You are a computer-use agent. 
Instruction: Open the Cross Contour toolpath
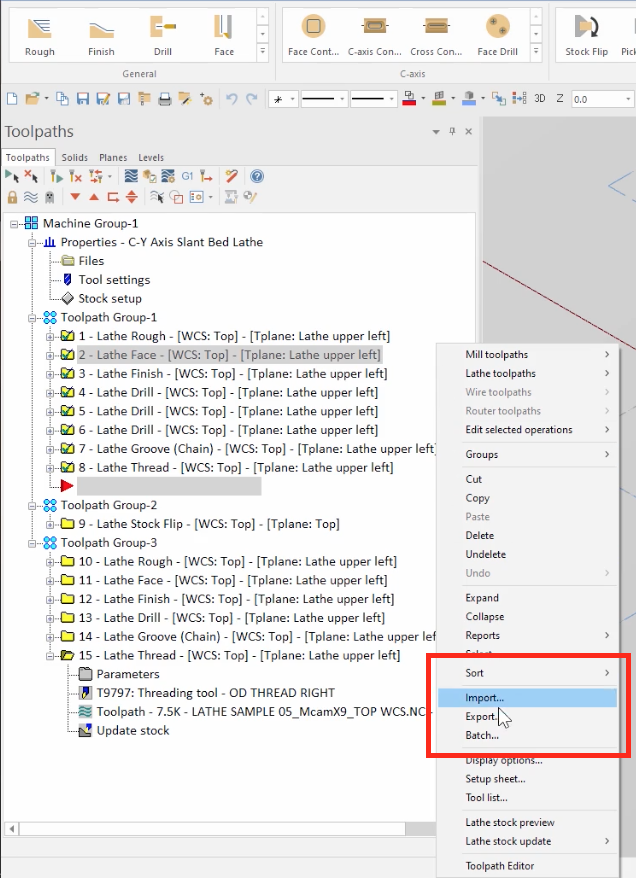point(436,36)
